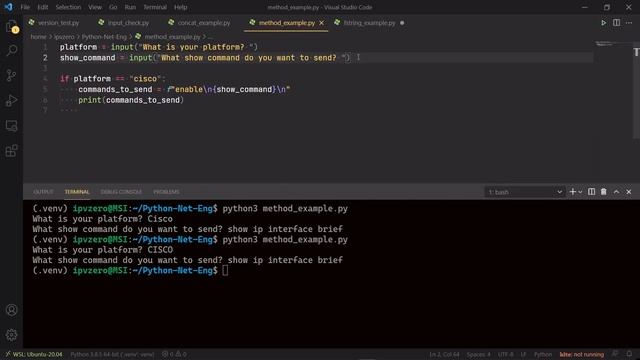Click the ipvzero breadcrumb segment

[64, 37]
